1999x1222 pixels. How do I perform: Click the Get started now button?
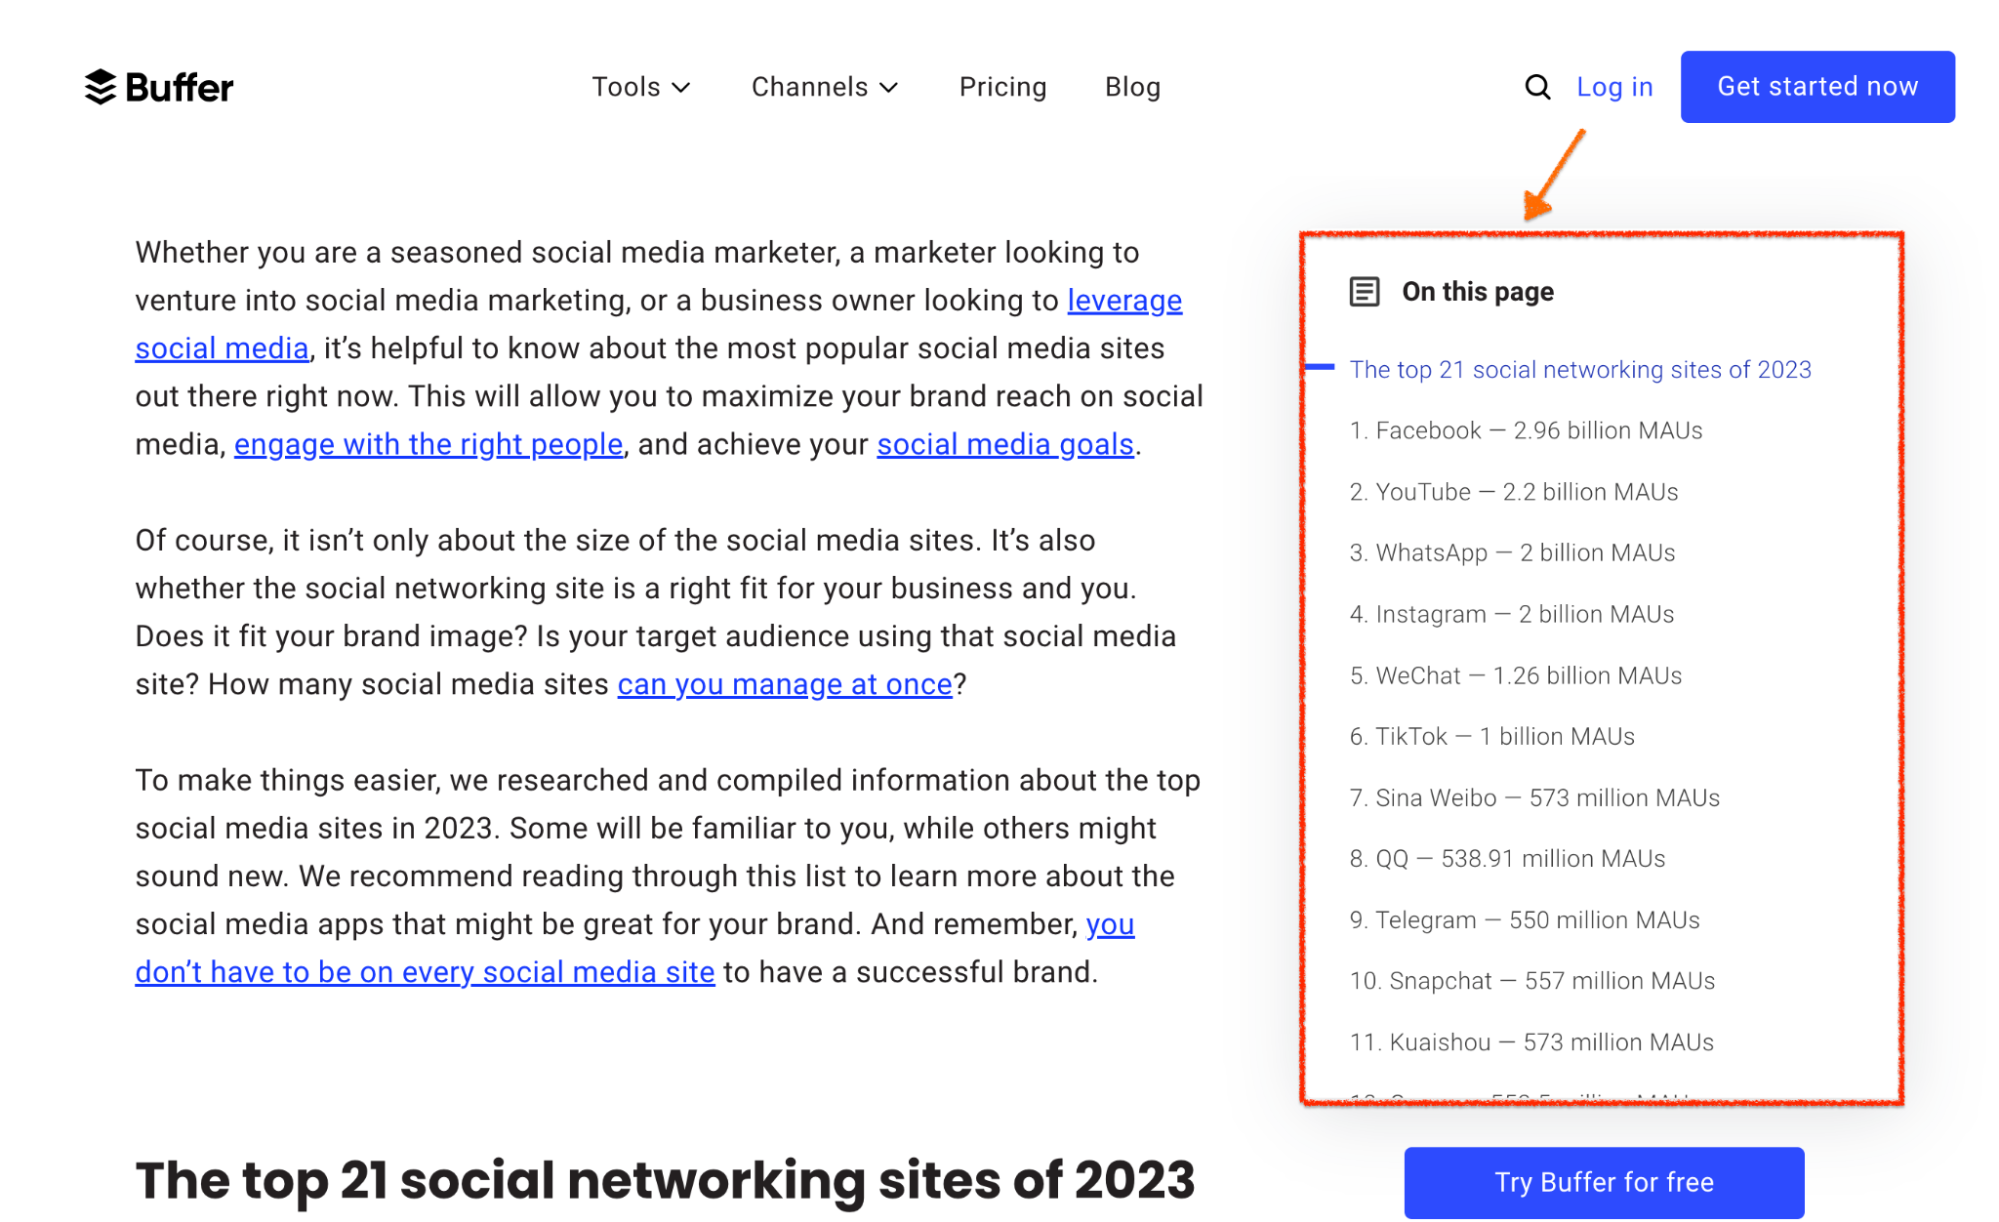click(x=1821, y=86)
